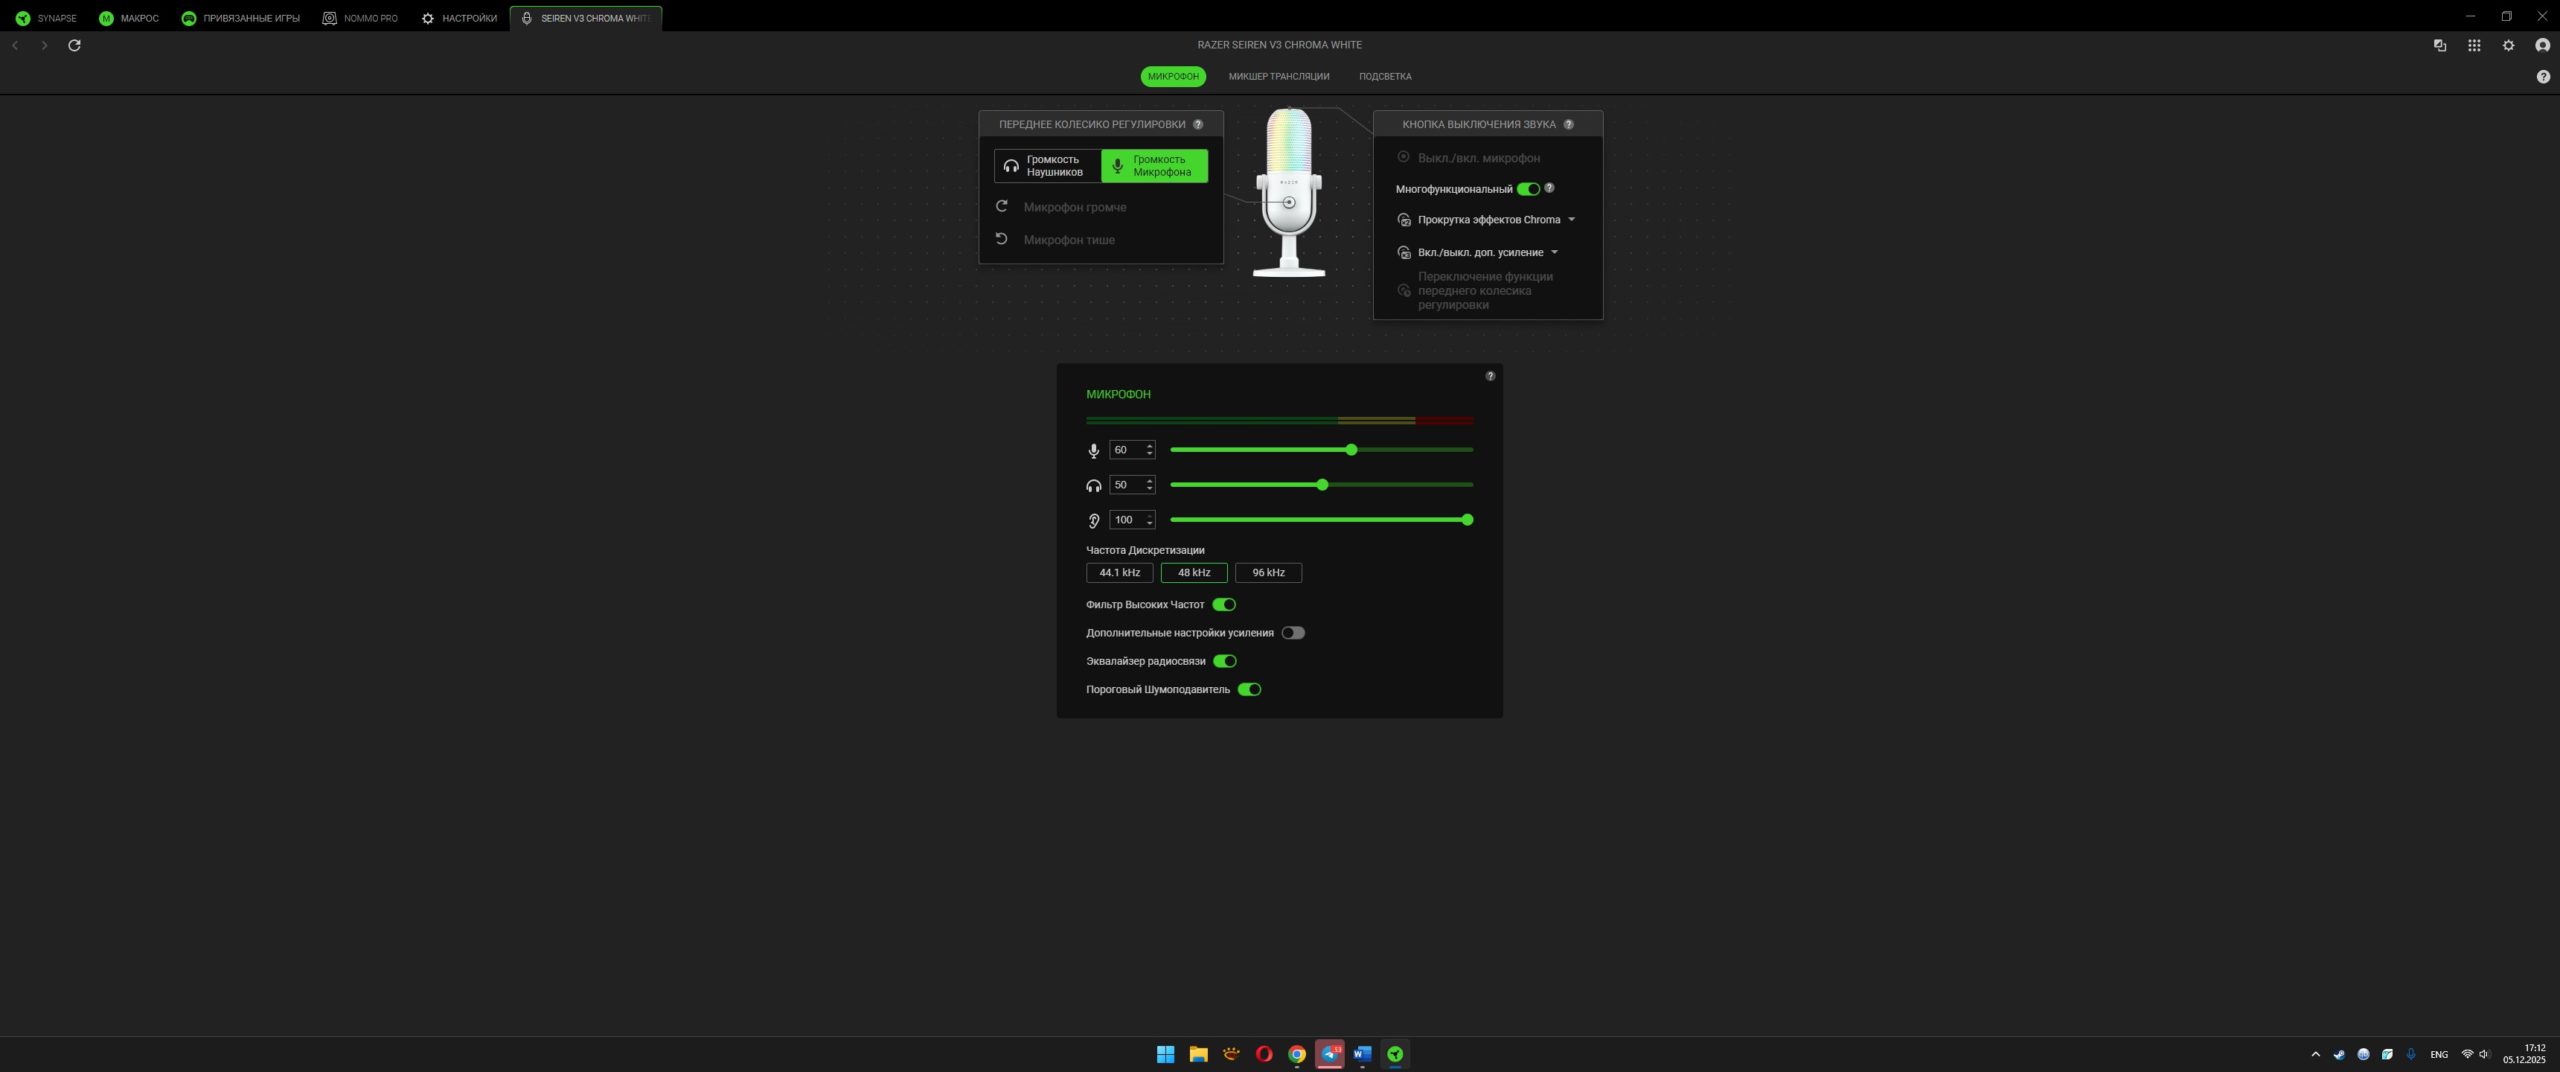
Task: Show help for Кнопка выключения звука
Action: pos(1568,124)
